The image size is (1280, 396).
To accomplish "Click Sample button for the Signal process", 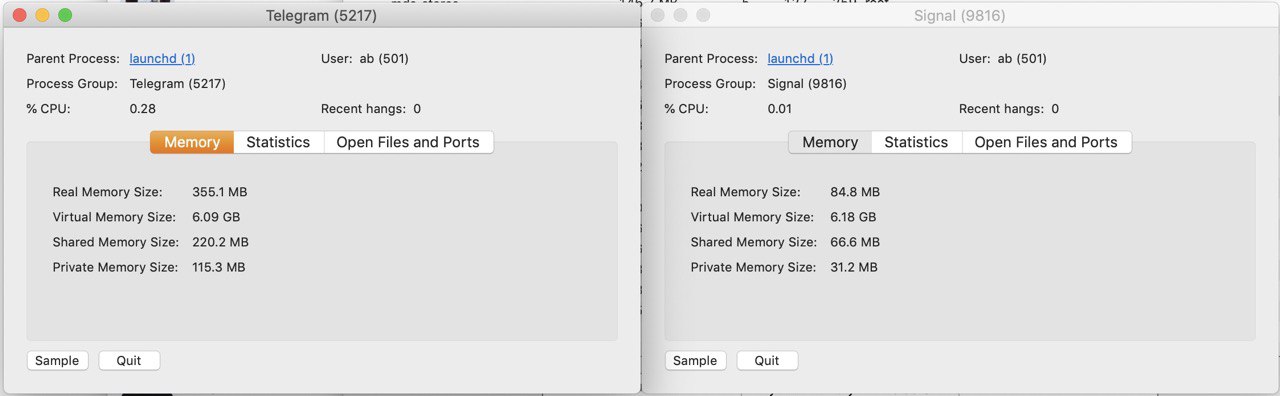I will [695, 361].
